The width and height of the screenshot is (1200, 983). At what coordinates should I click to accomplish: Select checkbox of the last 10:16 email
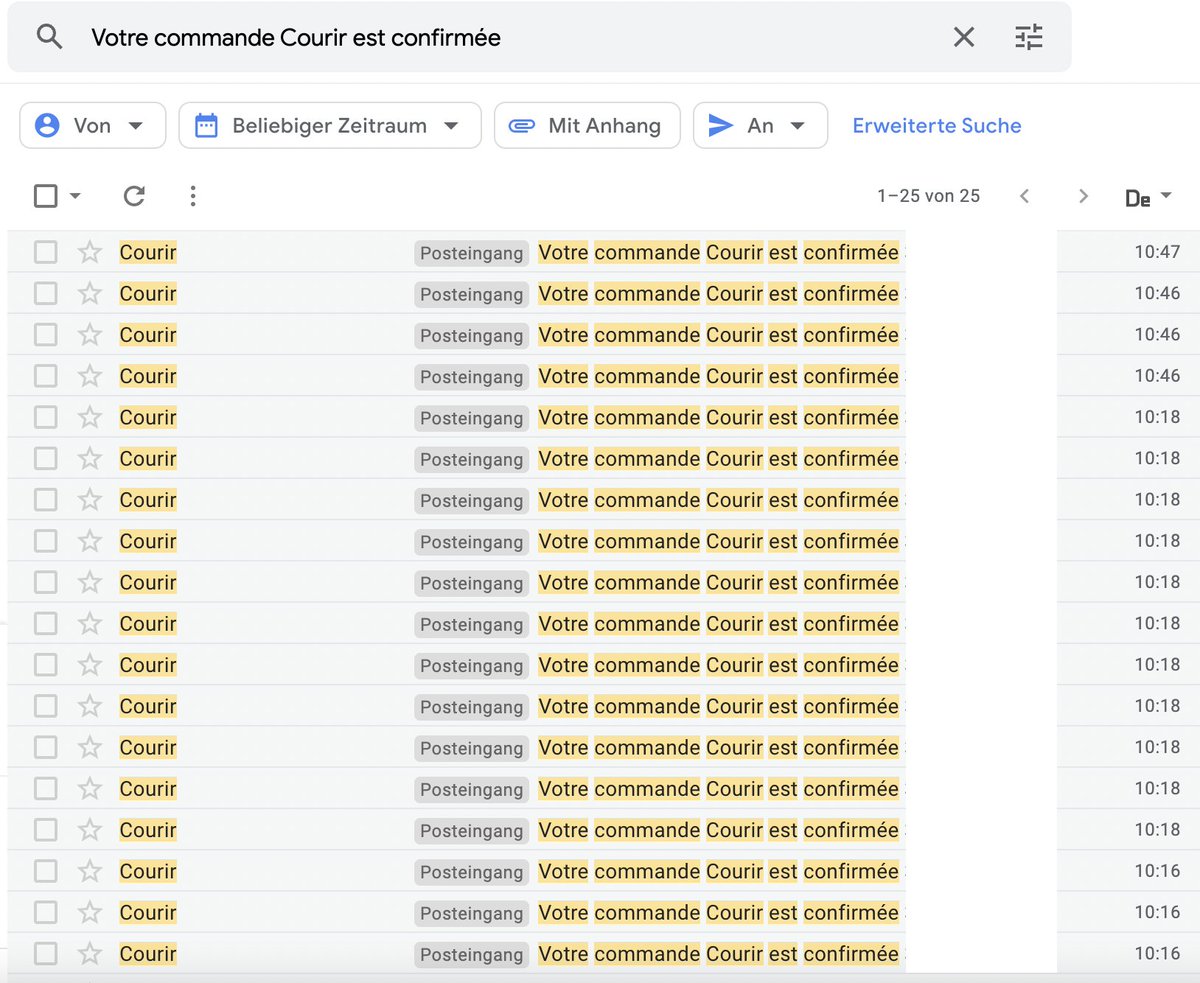[x=46, y=953]
